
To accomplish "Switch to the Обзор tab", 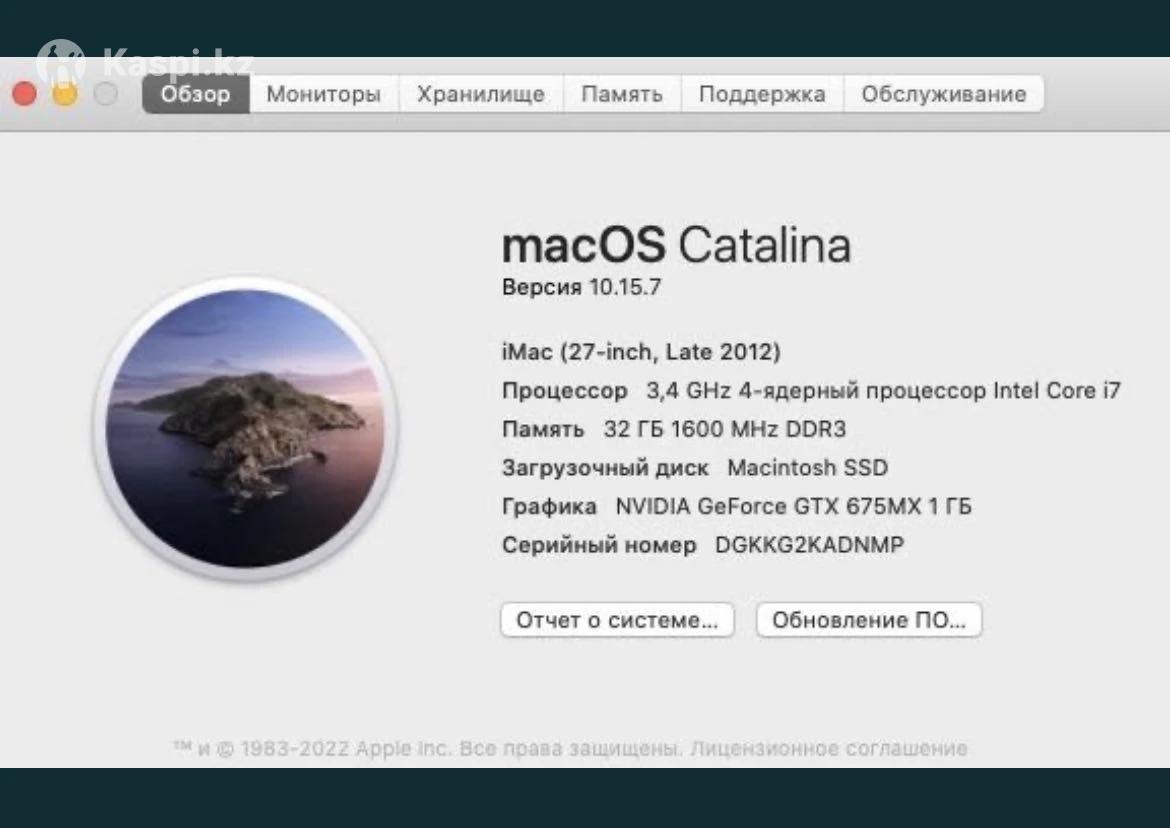I will [195, 94].
